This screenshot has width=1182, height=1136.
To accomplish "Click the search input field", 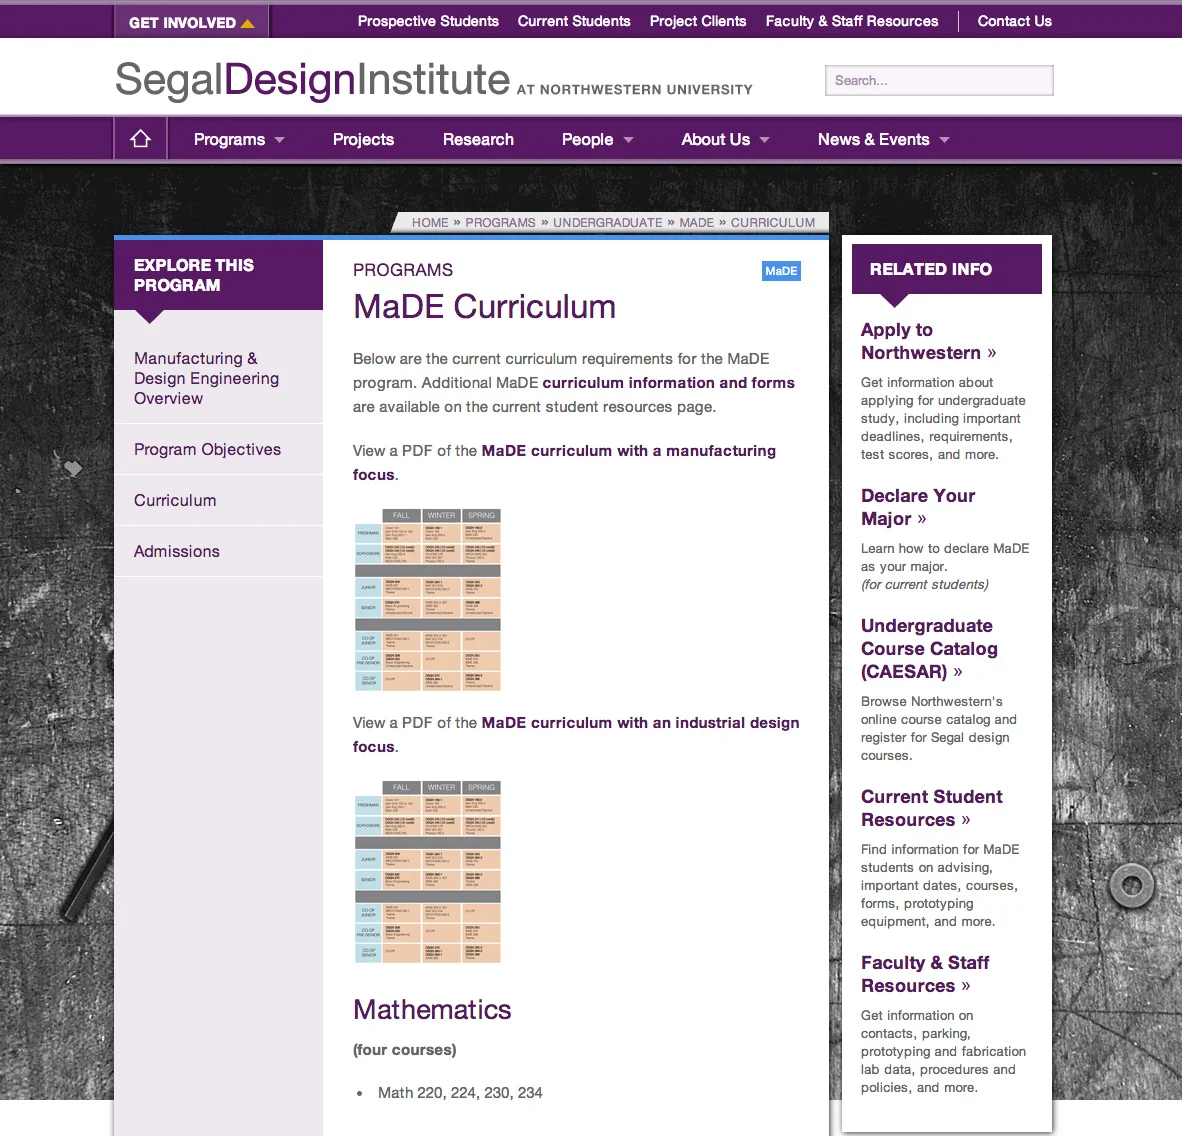I will click(939, 81).
